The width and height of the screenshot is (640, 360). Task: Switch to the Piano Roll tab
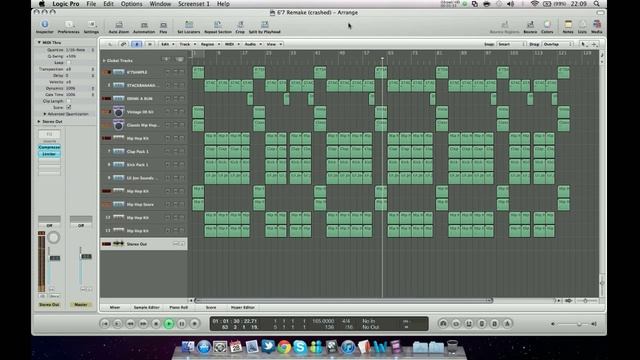click(x=178, y=307)
